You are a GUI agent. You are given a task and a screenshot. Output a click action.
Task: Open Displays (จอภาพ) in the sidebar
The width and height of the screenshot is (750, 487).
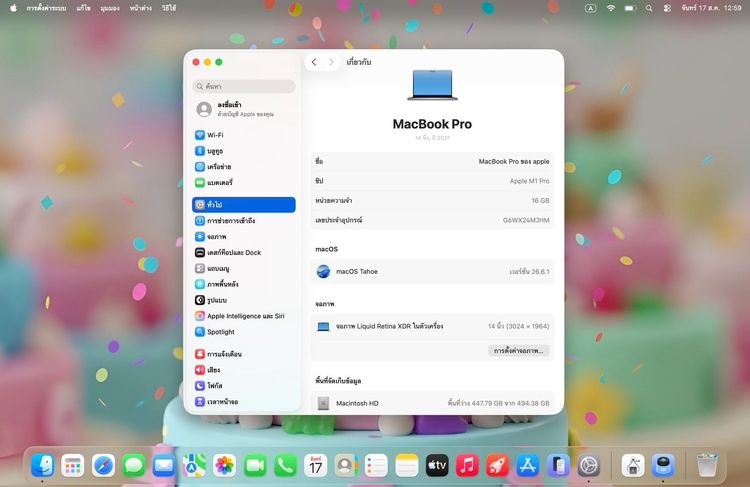[x=243, y=236]
